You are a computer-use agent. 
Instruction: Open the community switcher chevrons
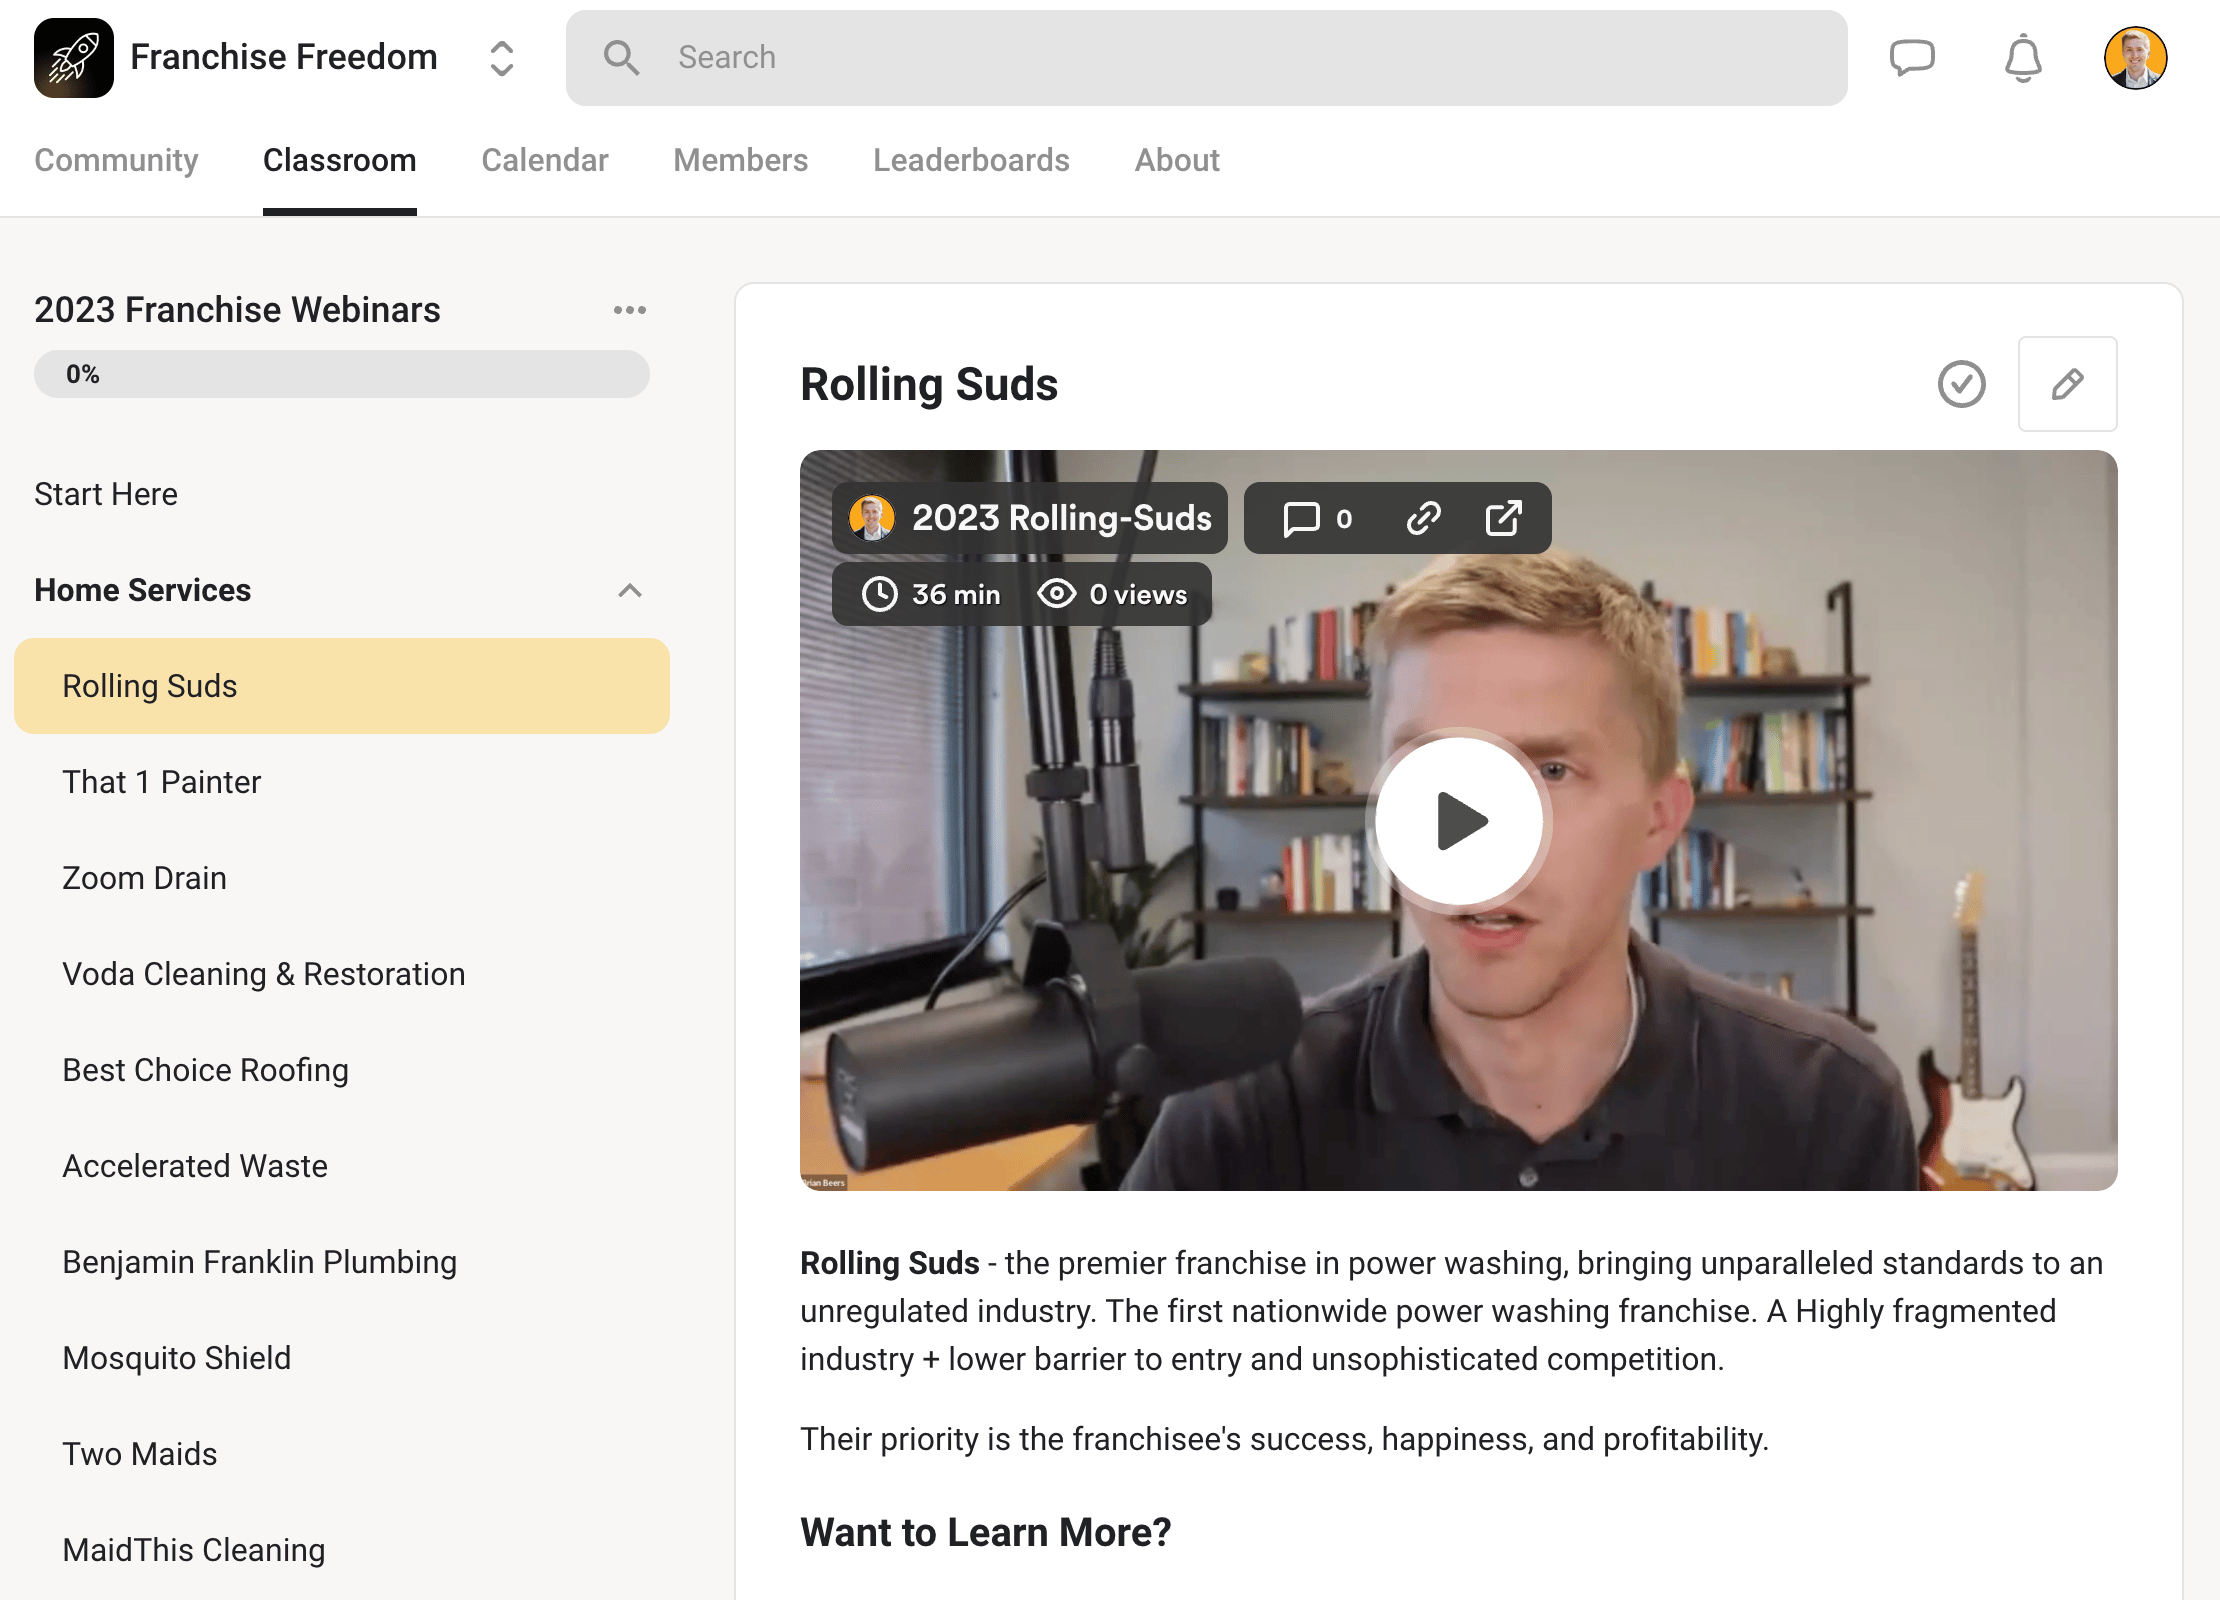pos(502,58)
